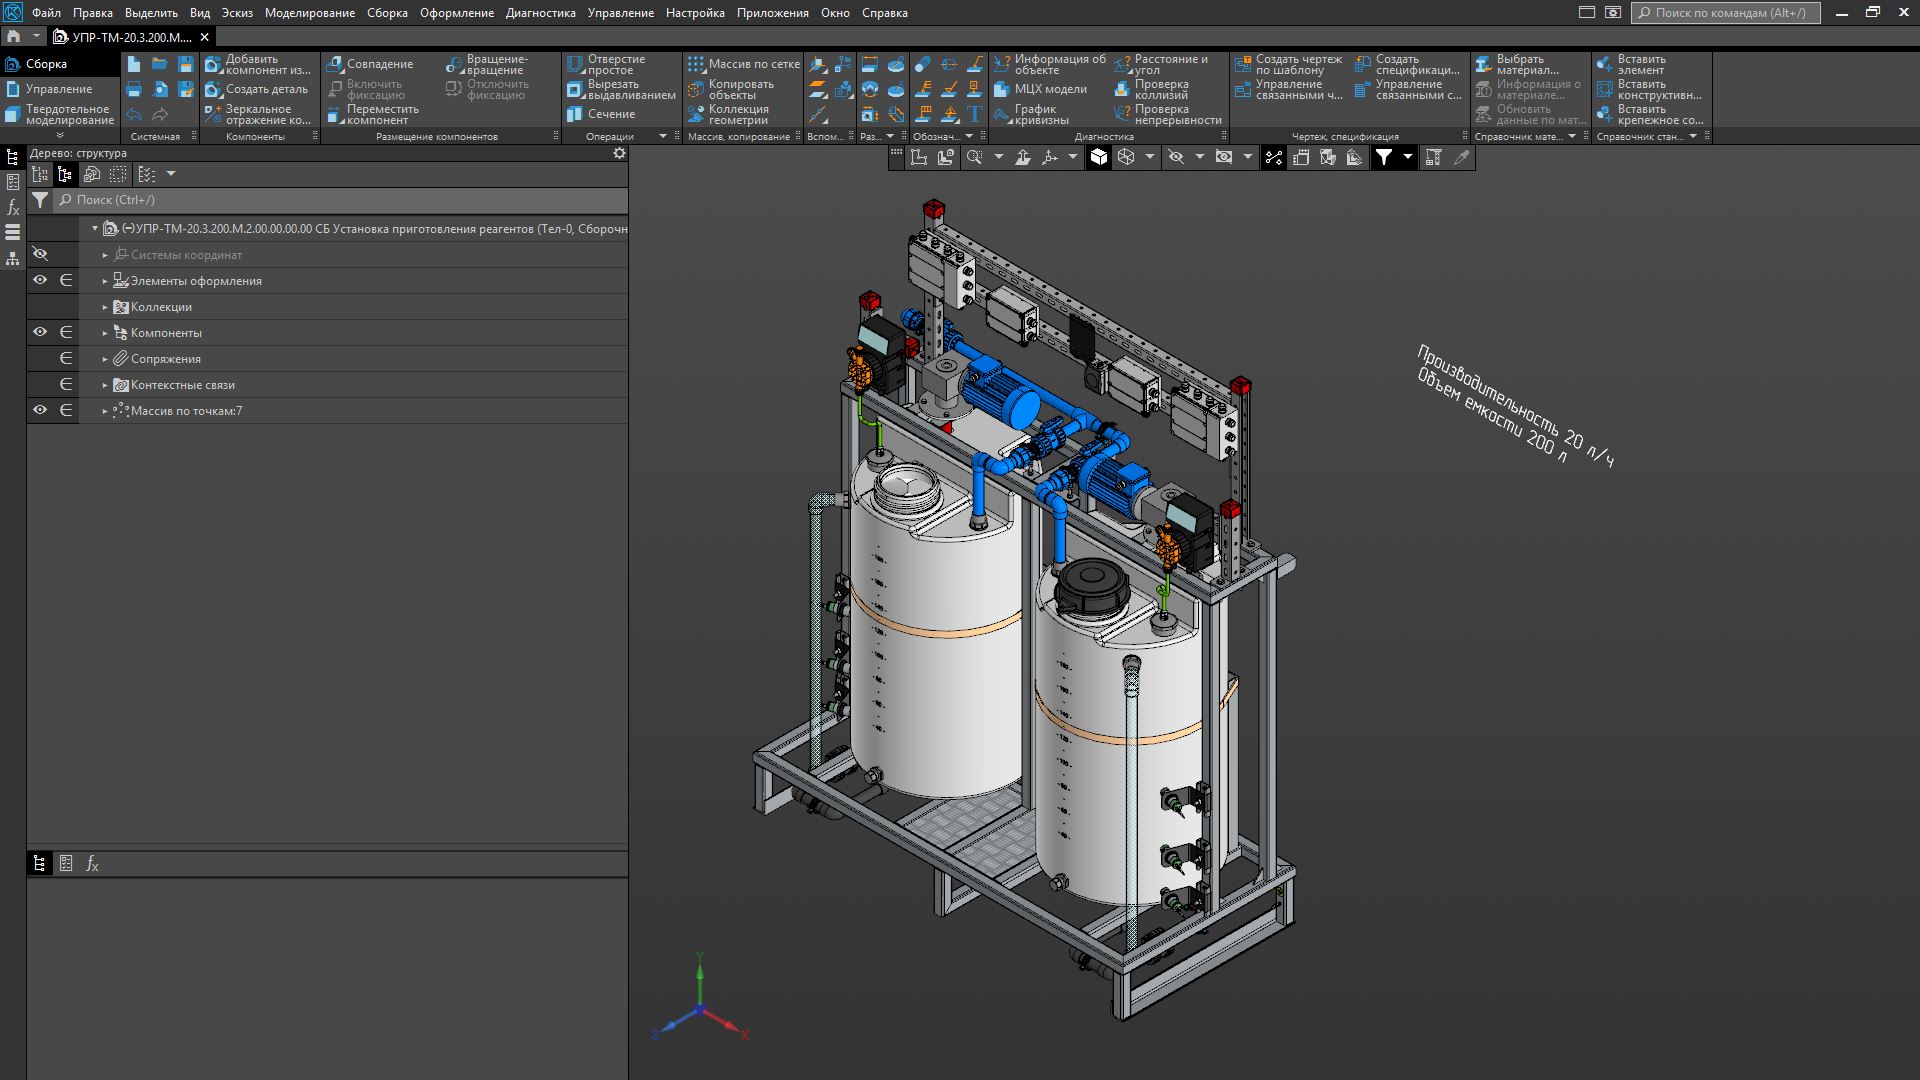1920x1080 pixels.
Task: Open the 'Диагностика' menu
Action: tap(540, 13)
